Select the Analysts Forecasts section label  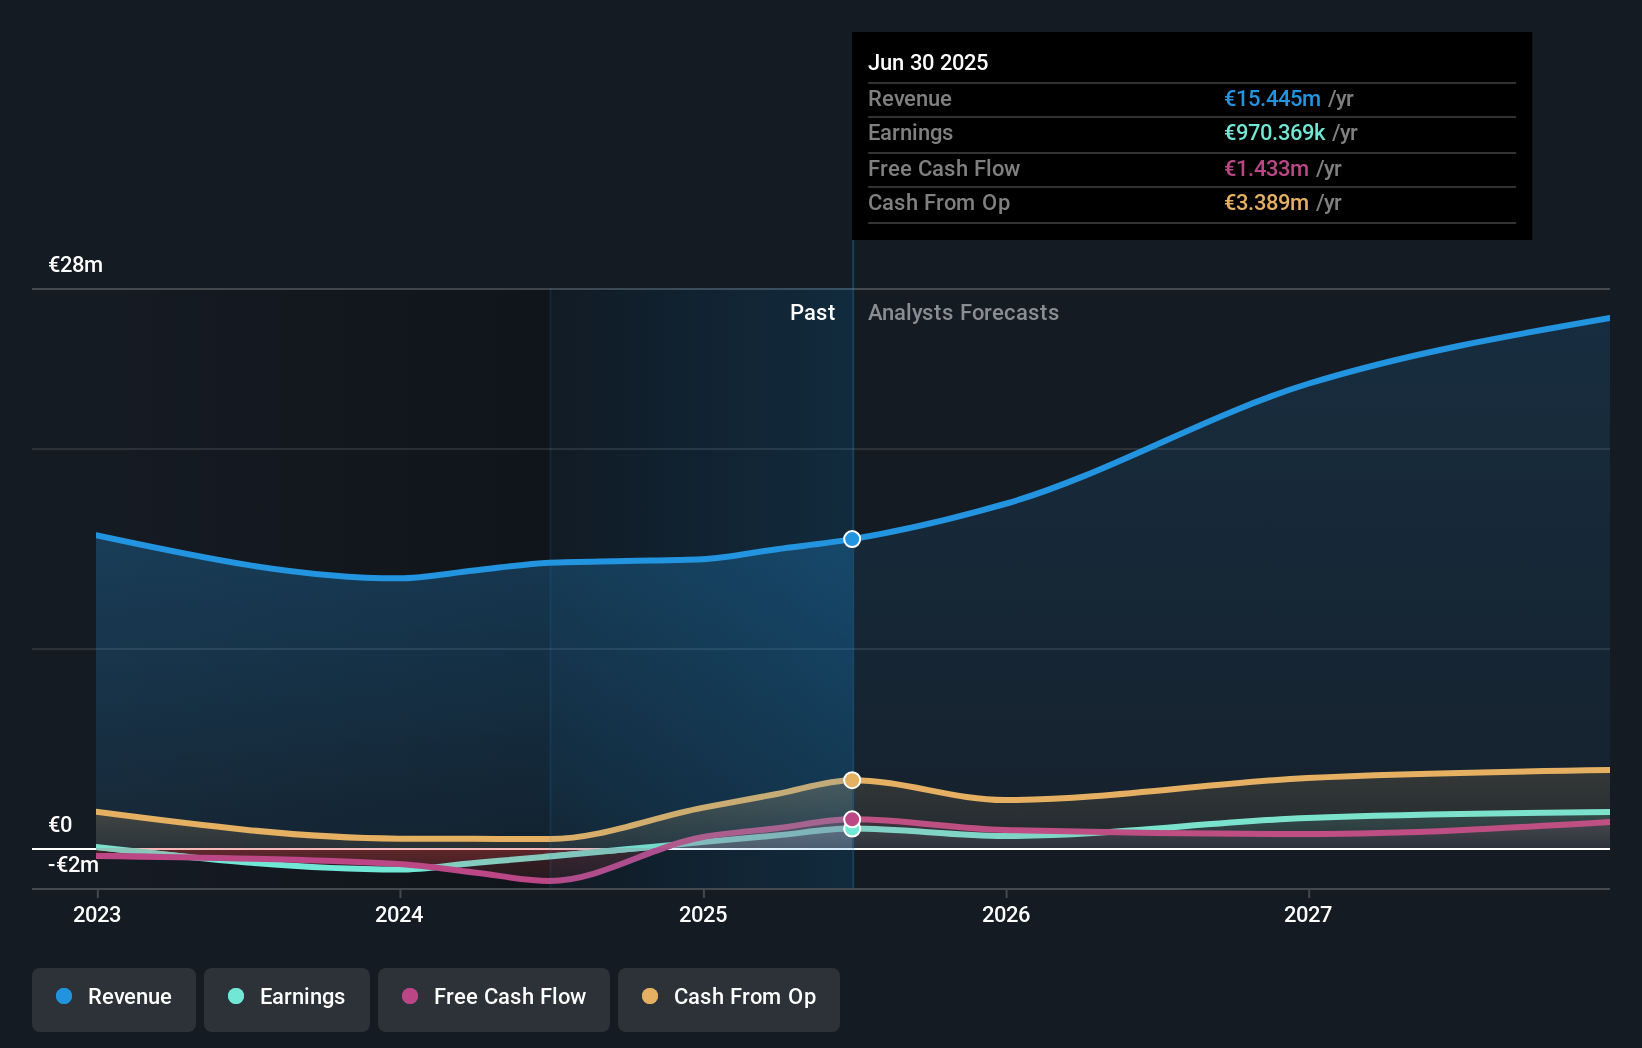(962, 312)
